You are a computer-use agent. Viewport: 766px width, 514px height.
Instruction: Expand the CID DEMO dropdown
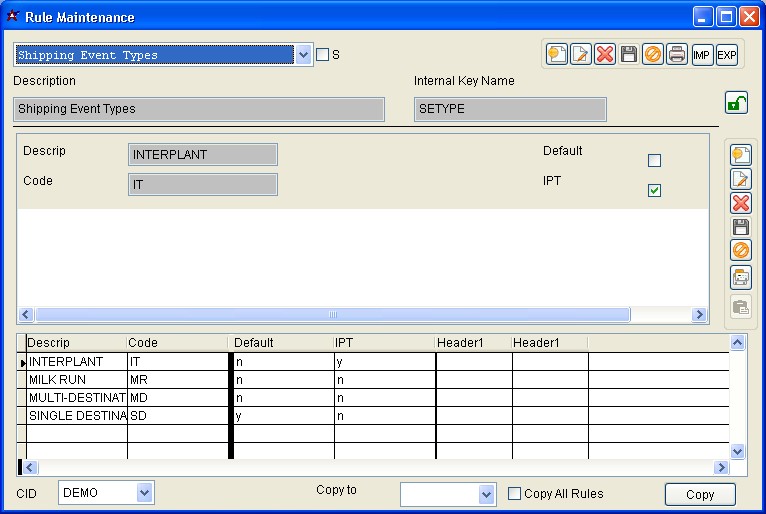pyautogui.click(x=145, y=492)
